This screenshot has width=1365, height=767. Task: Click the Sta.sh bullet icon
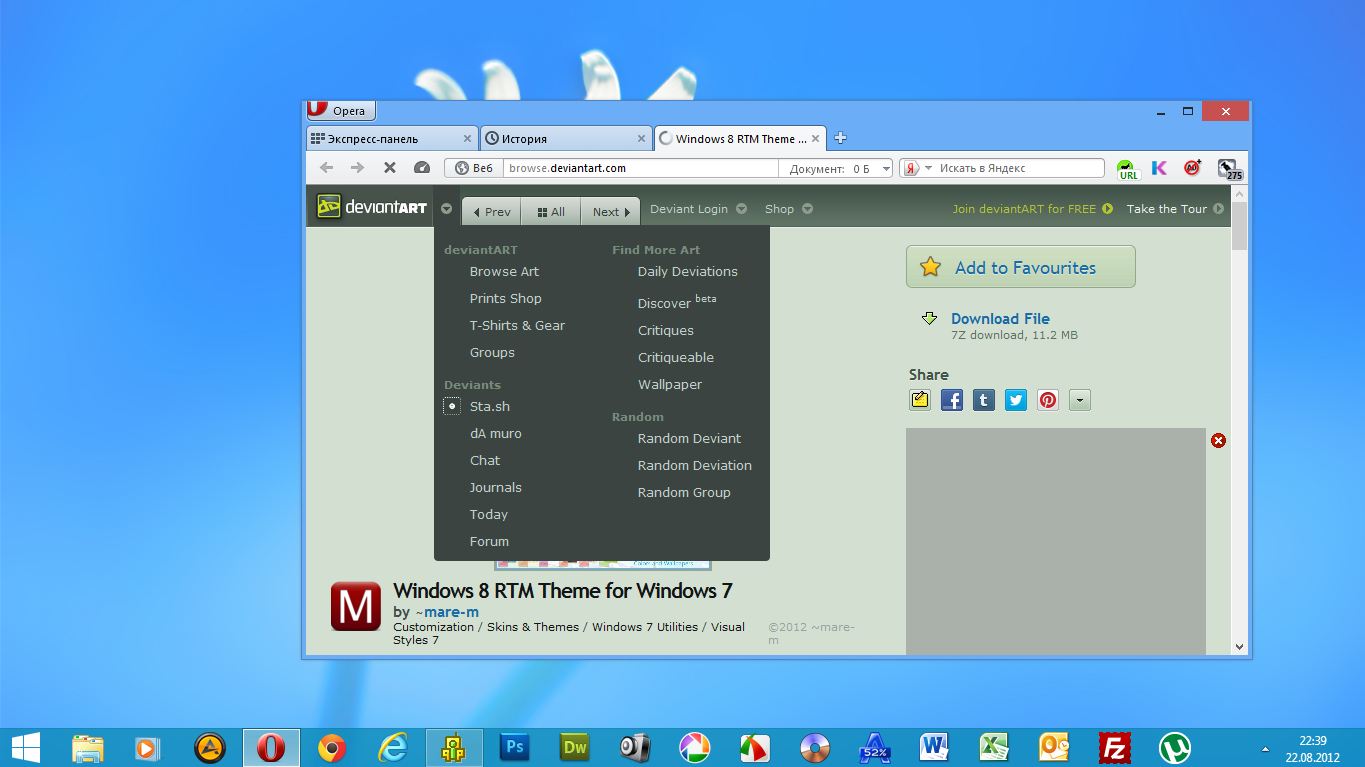point(452,406)
